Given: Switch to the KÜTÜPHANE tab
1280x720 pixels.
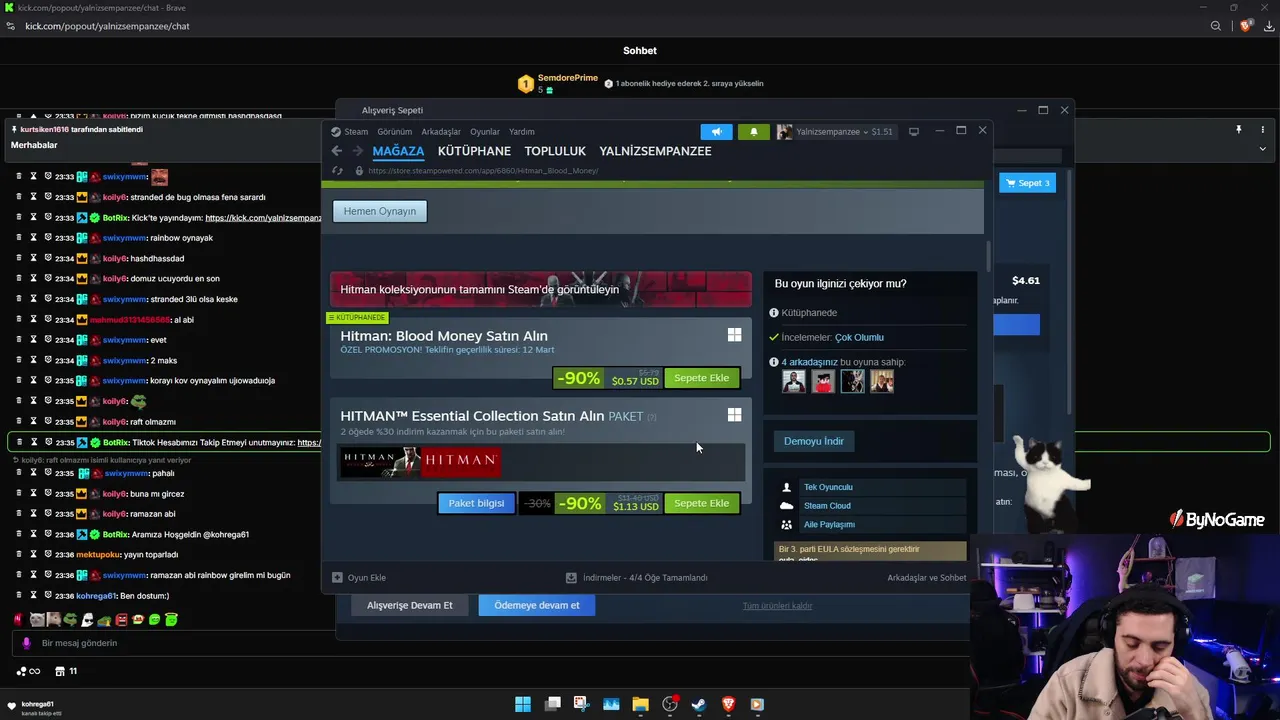Looking at the screenshot, I should tap(474, 151).
